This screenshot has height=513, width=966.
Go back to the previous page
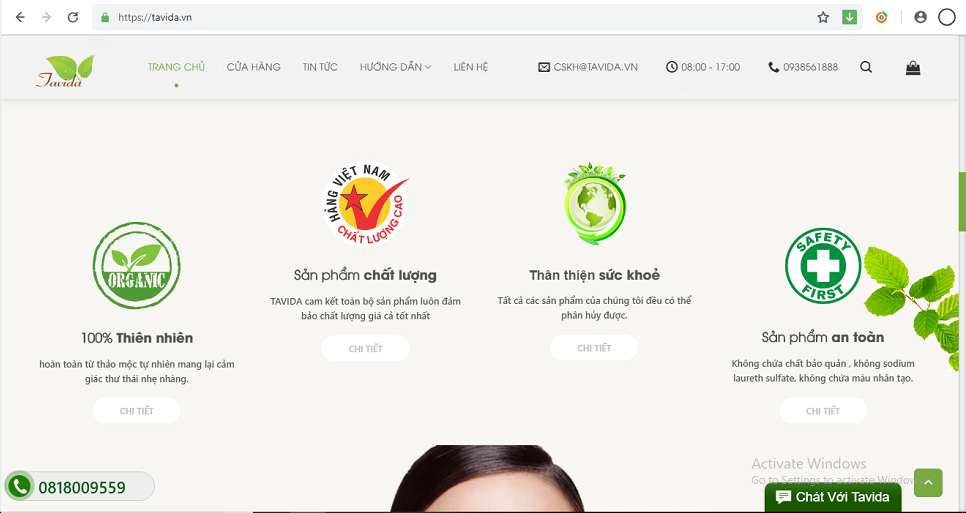(x=20, y=17)
